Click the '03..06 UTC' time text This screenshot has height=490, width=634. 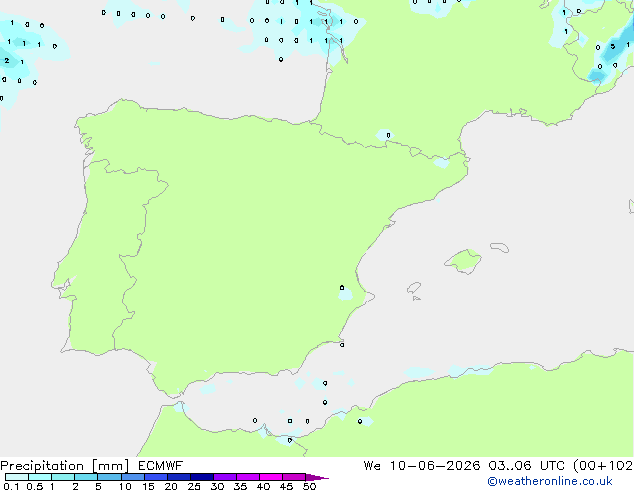click(526, 466)
